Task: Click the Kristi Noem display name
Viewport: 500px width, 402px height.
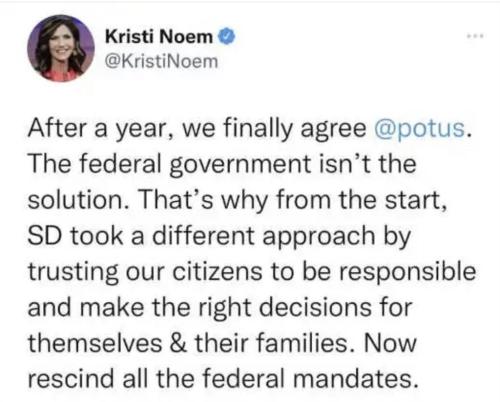Action: click(159, 36)
